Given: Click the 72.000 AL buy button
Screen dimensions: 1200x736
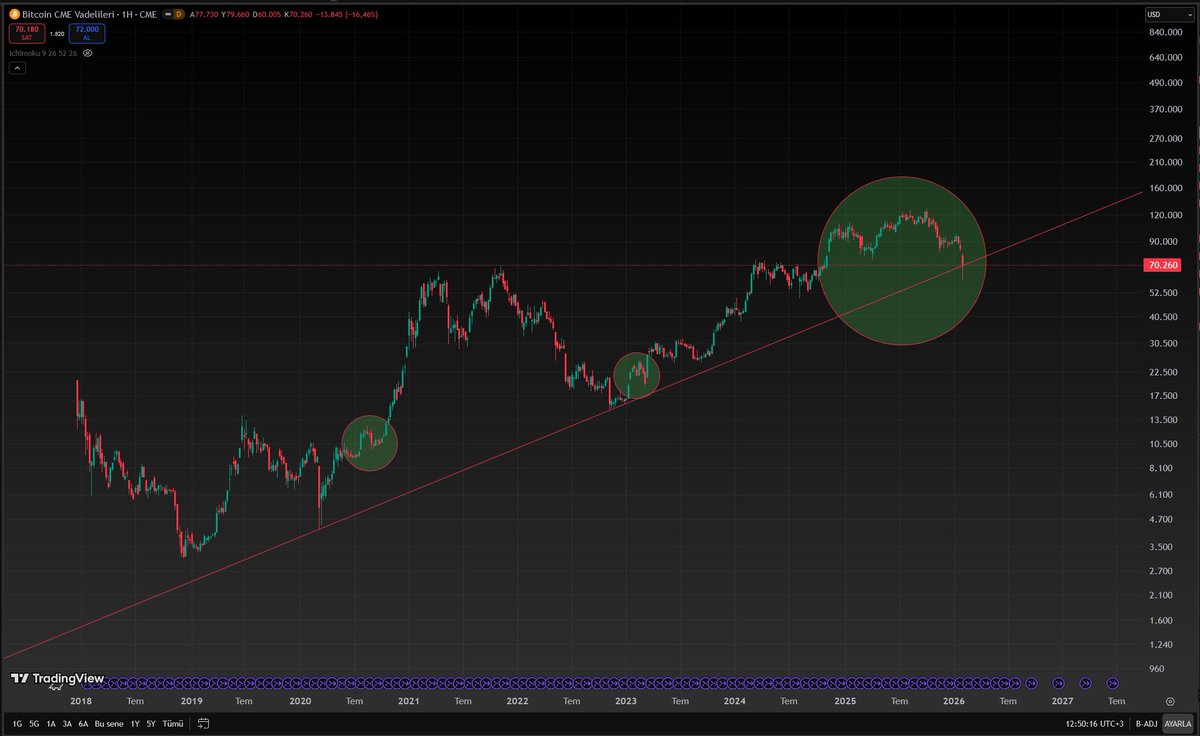Looking at the screenshot, I should [87, 33].
